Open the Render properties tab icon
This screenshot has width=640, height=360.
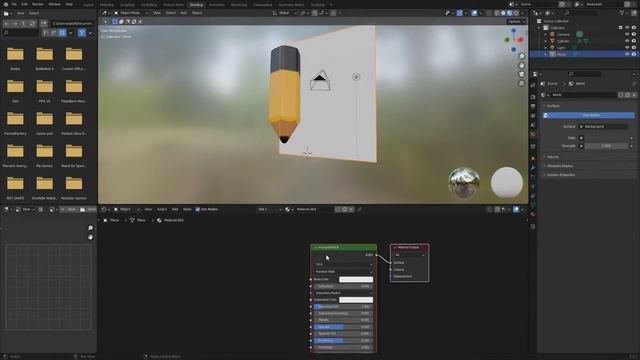533,97
